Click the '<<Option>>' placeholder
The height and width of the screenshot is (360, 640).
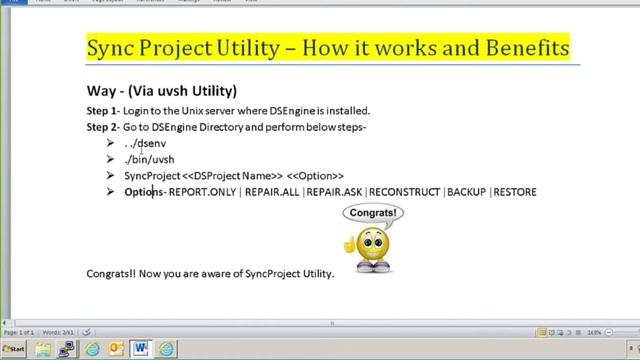click(x=315, y=176)
